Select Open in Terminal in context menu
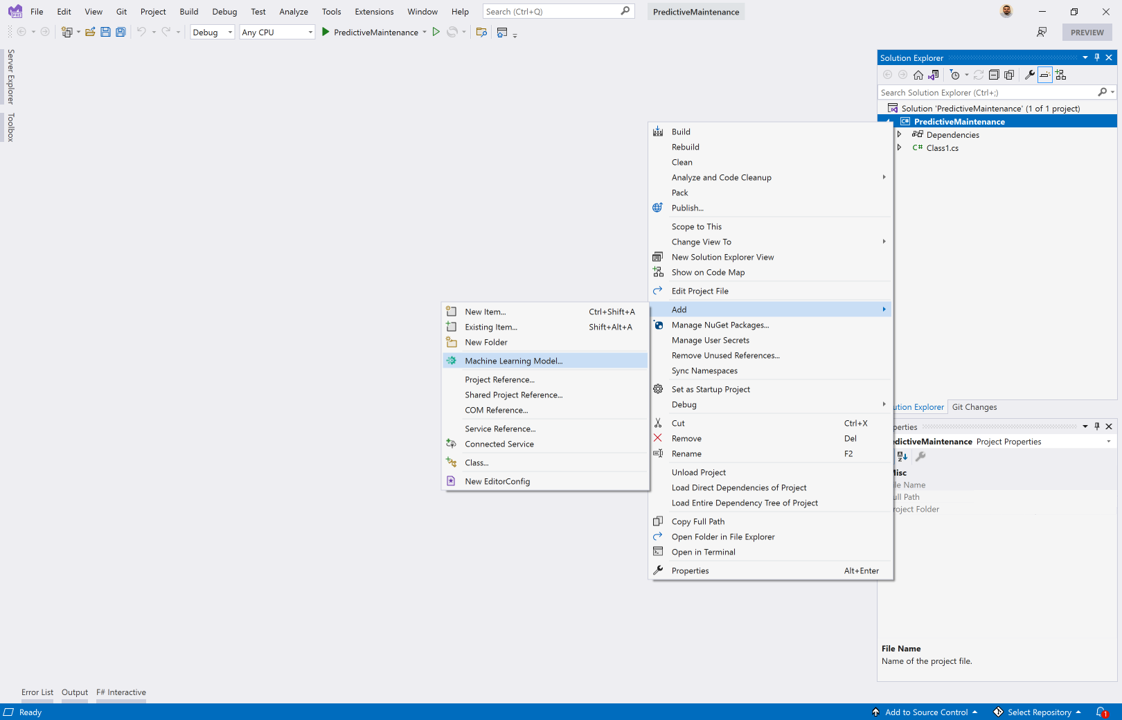The height and width of the screenshot is (720, 1122). [x=771, y=552]
